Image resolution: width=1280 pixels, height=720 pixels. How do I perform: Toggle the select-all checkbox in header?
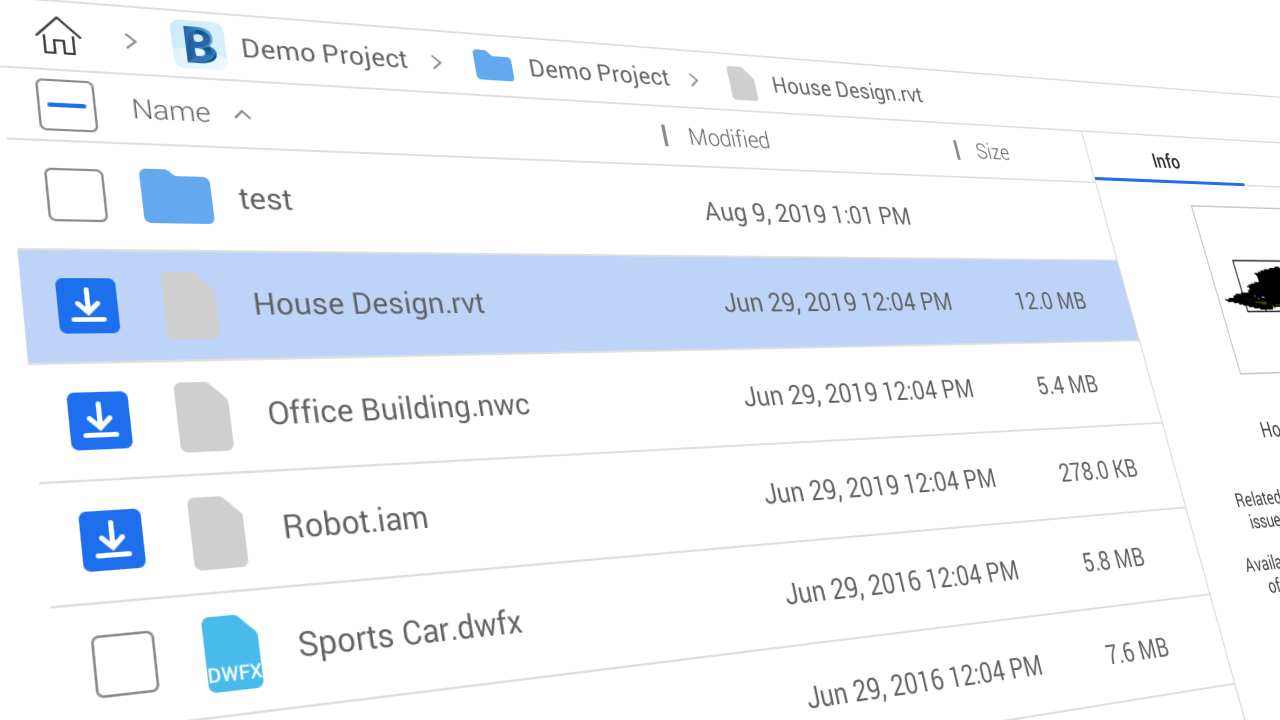click(x=67, y=106)
